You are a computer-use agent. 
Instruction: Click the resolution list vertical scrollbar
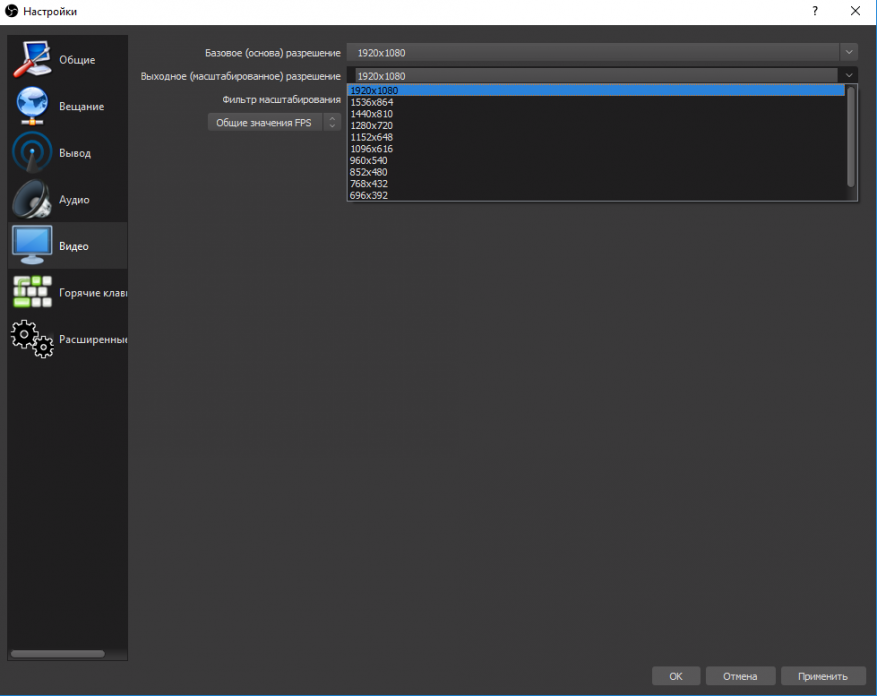[851, 137]
